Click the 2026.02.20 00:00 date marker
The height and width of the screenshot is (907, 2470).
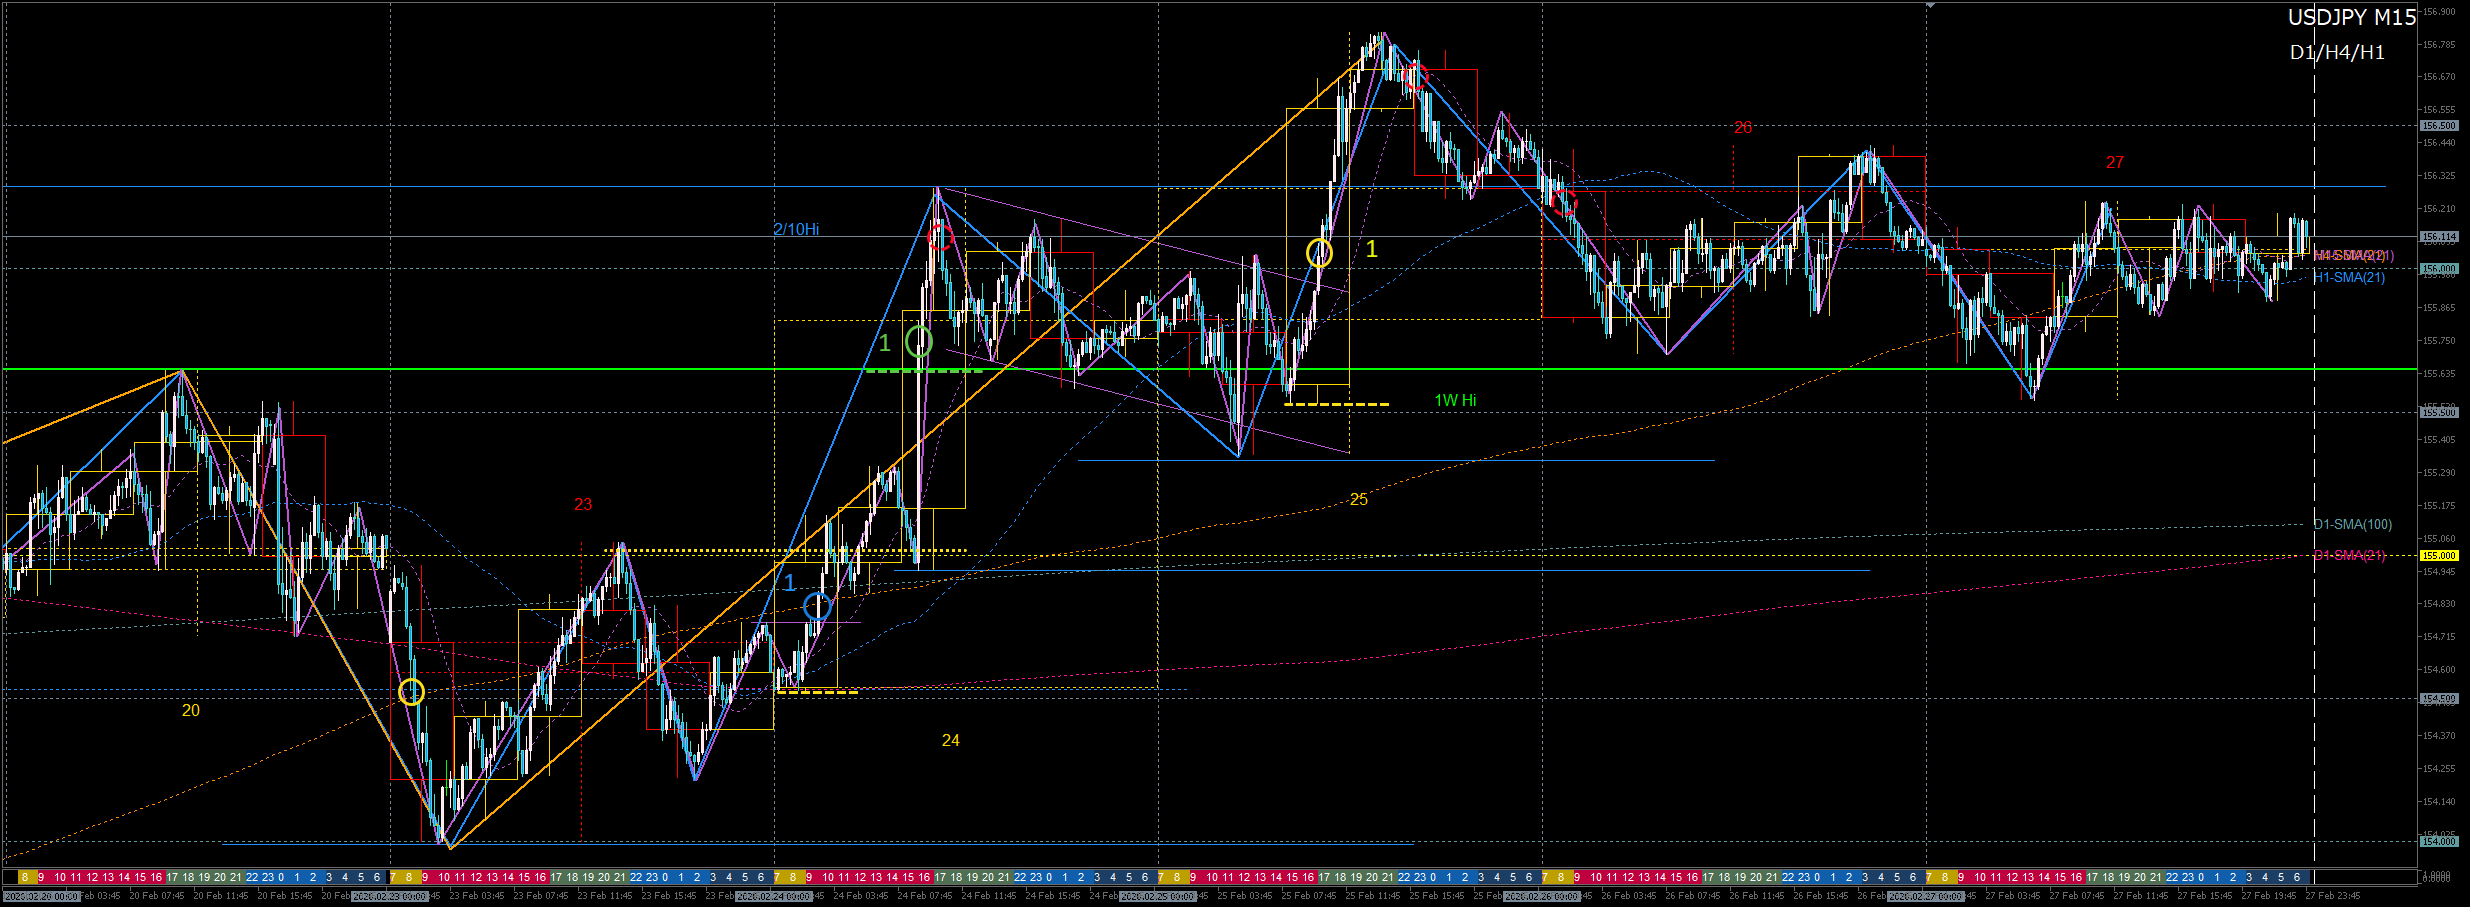[42, 896]
